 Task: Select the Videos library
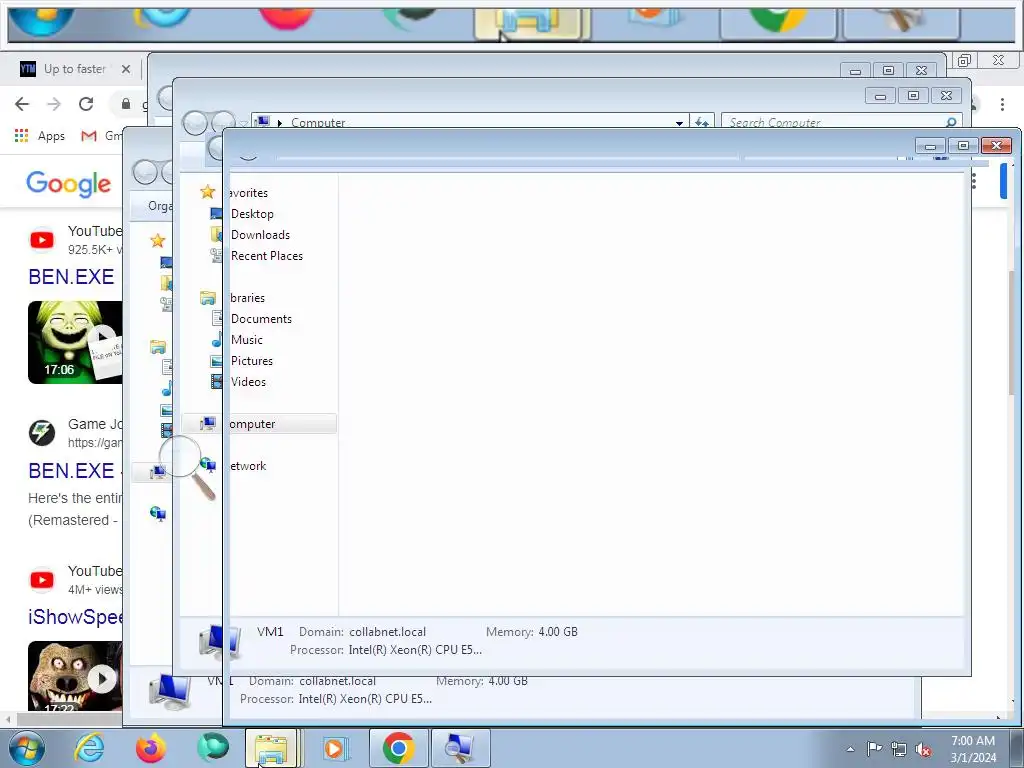point(248,381)
